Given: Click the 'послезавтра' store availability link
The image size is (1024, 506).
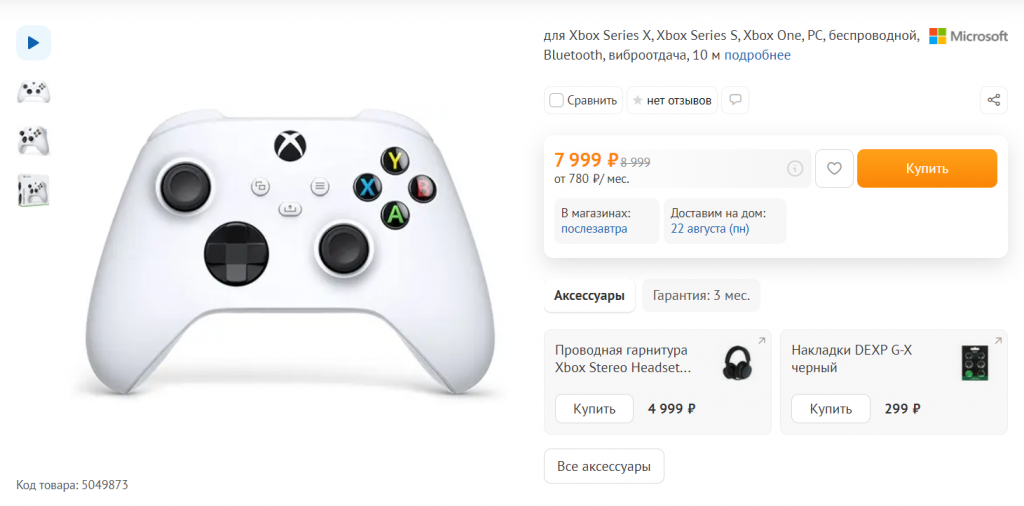Looking at the screenshot, I should click(594, 229).
